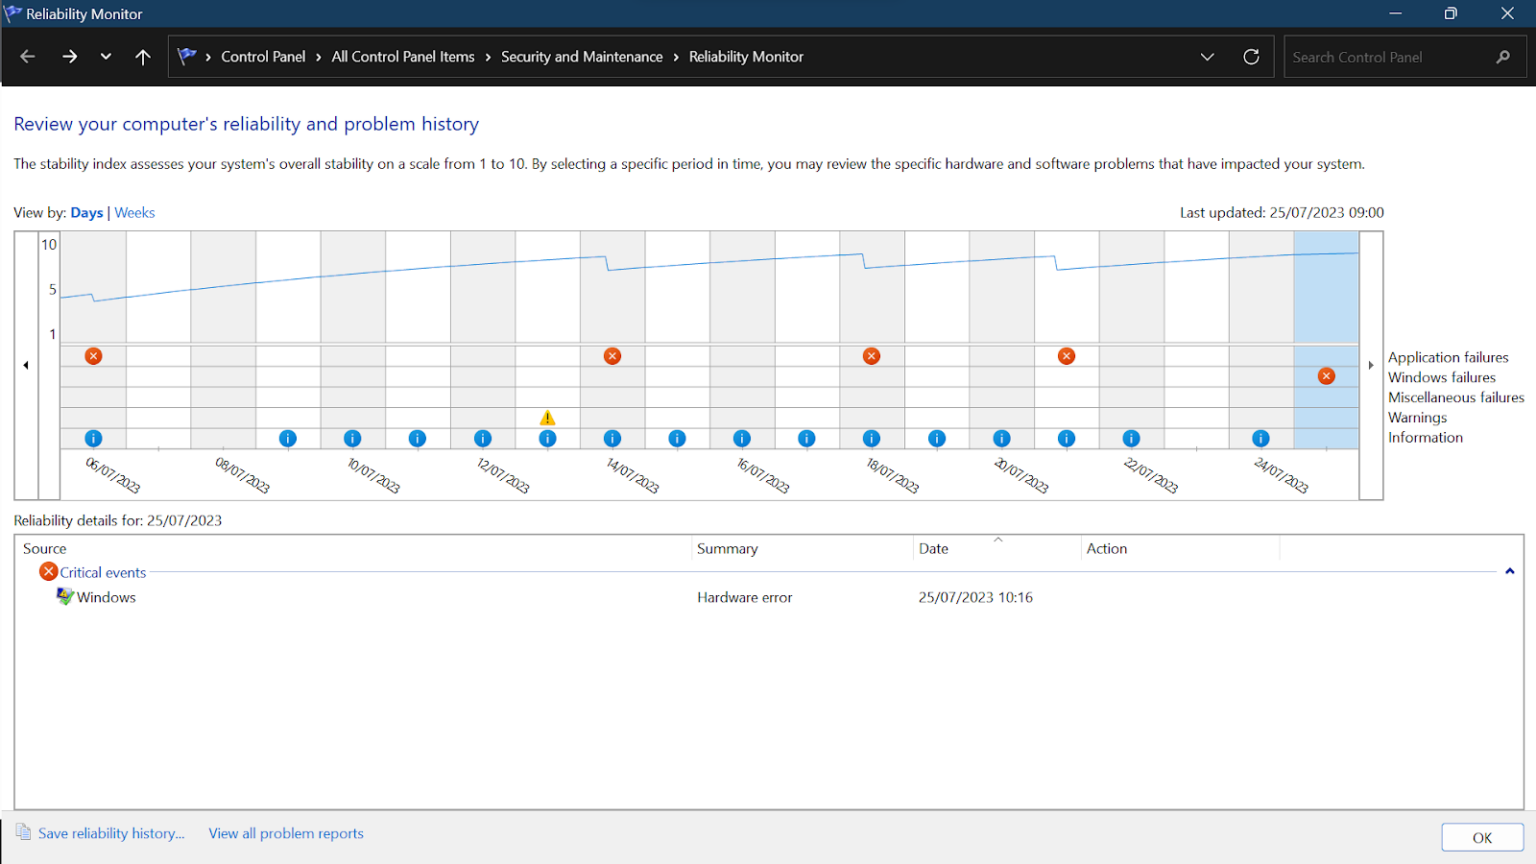The width and height of the screenshot is (1536, 864).
Task: Sort events by the Date column header
Action: [x=933, y=548]
